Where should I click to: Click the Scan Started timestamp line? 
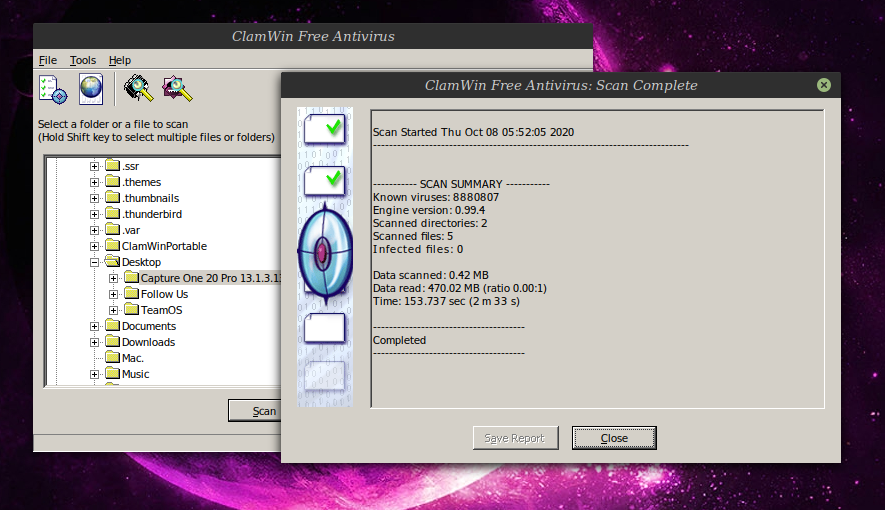(x=474, y=132)
